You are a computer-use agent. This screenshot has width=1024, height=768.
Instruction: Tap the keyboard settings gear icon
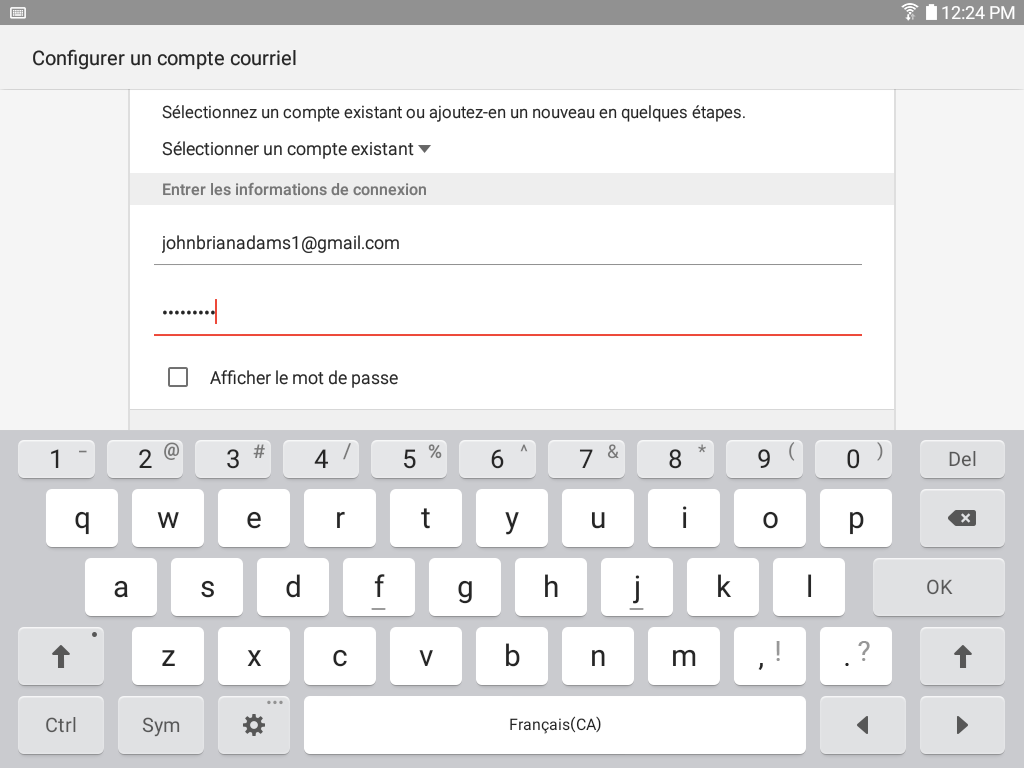[253, 725]
